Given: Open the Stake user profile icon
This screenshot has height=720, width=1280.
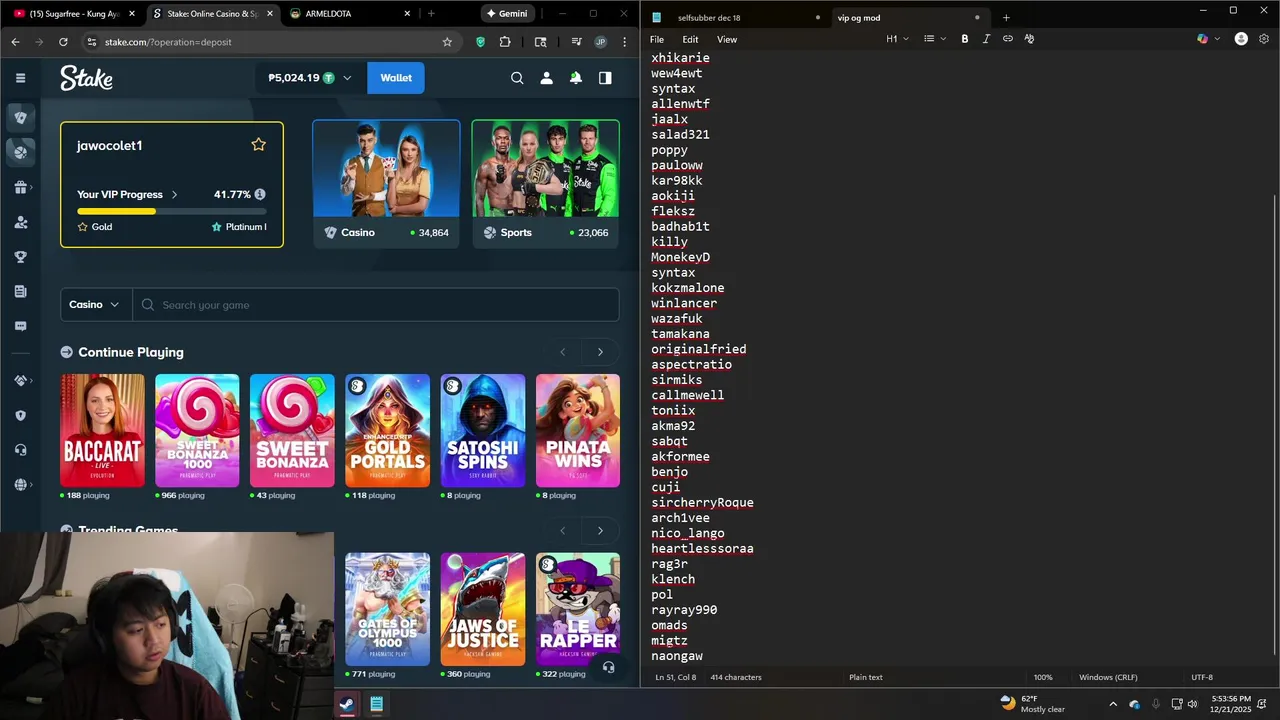Looking at the screenshot, I should click(x=546, y=78).
